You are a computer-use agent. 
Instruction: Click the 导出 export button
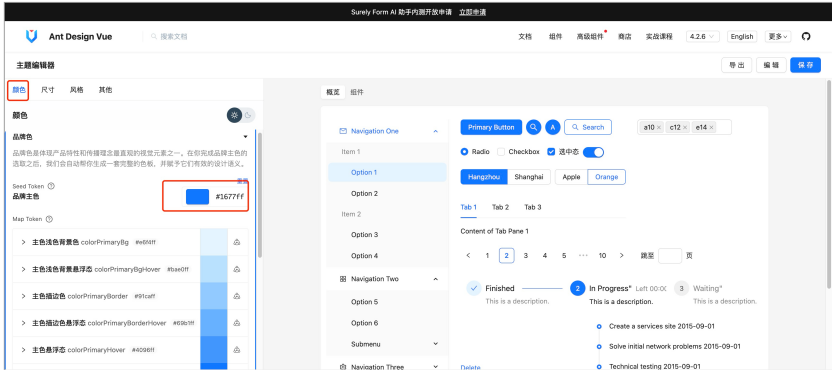[x=736, y=65]
